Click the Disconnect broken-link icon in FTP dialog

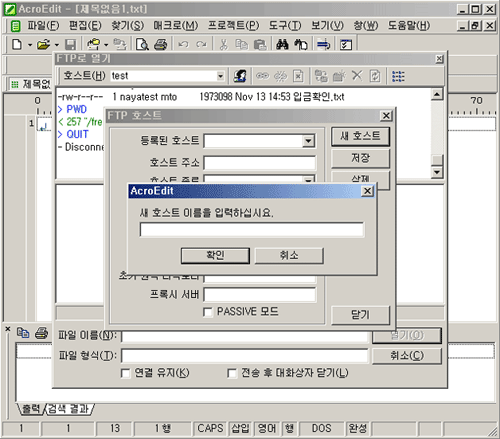(280, 76)
